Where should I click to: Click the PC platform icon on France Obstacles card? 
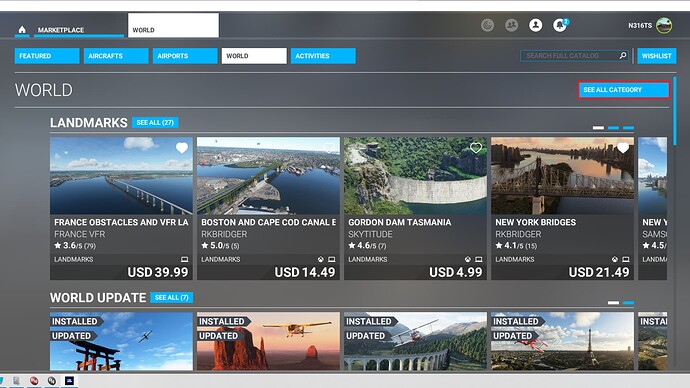[185, 260]
